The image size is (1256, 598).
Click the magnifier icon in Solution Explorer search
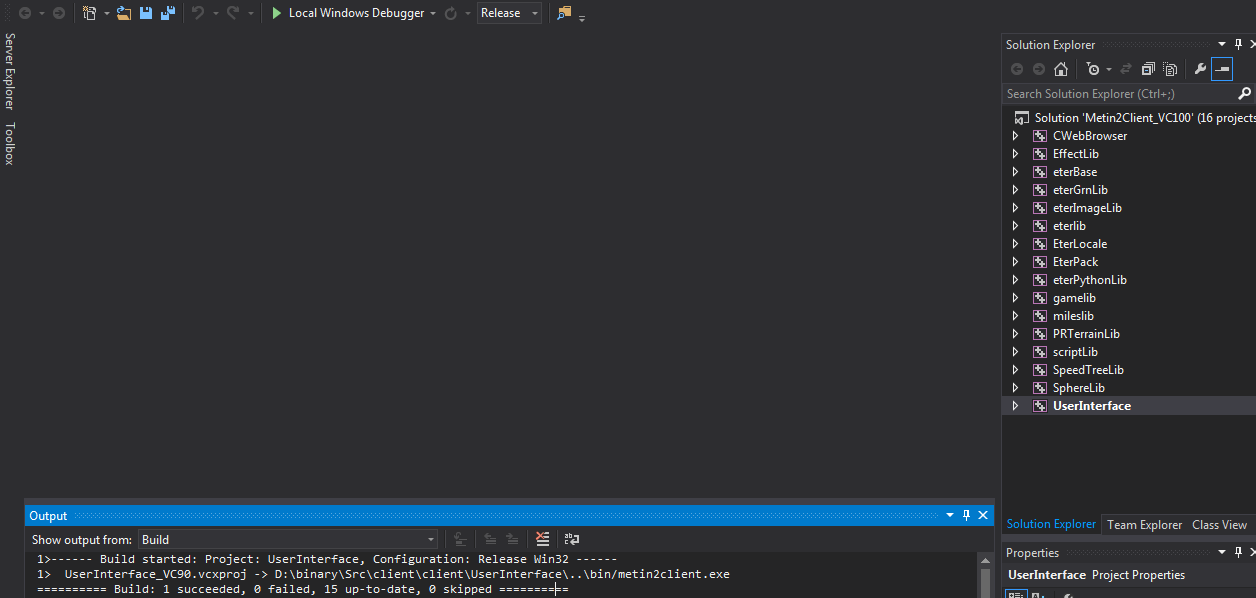(x=1245, y=93)
